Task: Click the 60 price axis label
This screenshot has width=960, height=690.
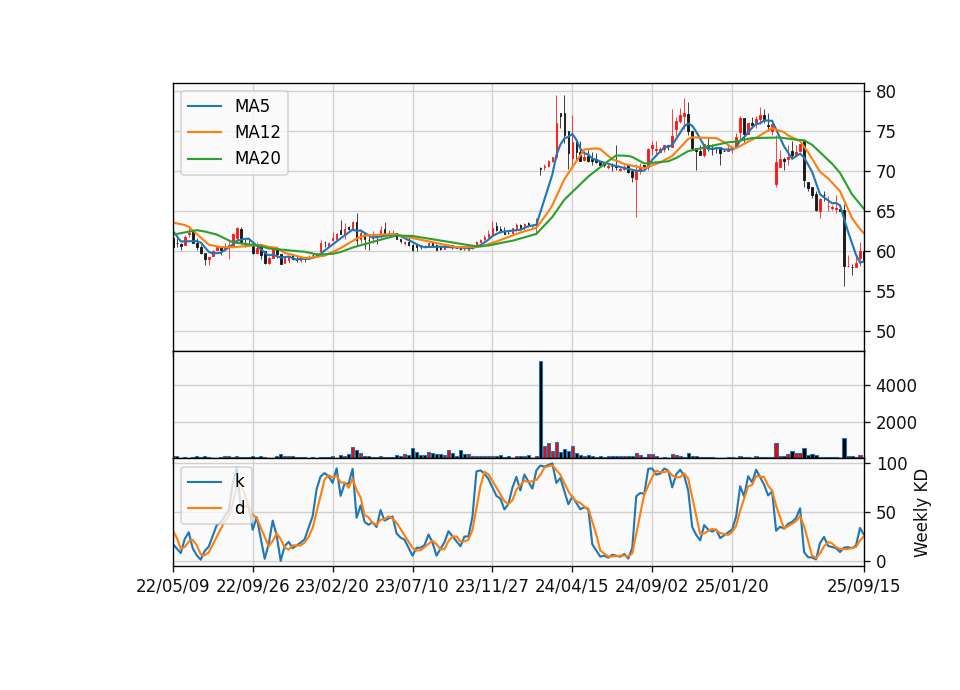Action: pyautogui.click(x=885, y=252)
